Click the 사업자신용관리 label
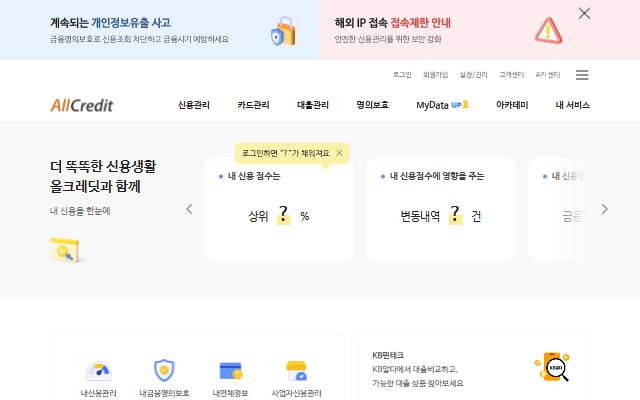The image size is (640, 400). [x=296, y=393]
